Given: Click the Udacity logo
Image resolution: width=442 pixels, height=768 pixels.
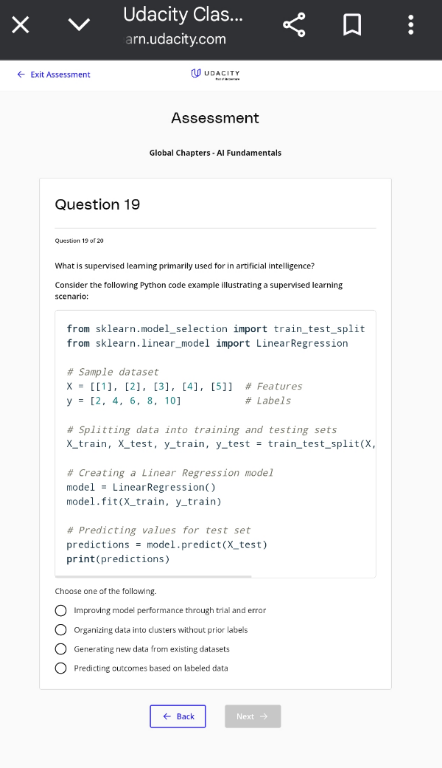Looking at the screenshot, I should [x=215, y=74].
